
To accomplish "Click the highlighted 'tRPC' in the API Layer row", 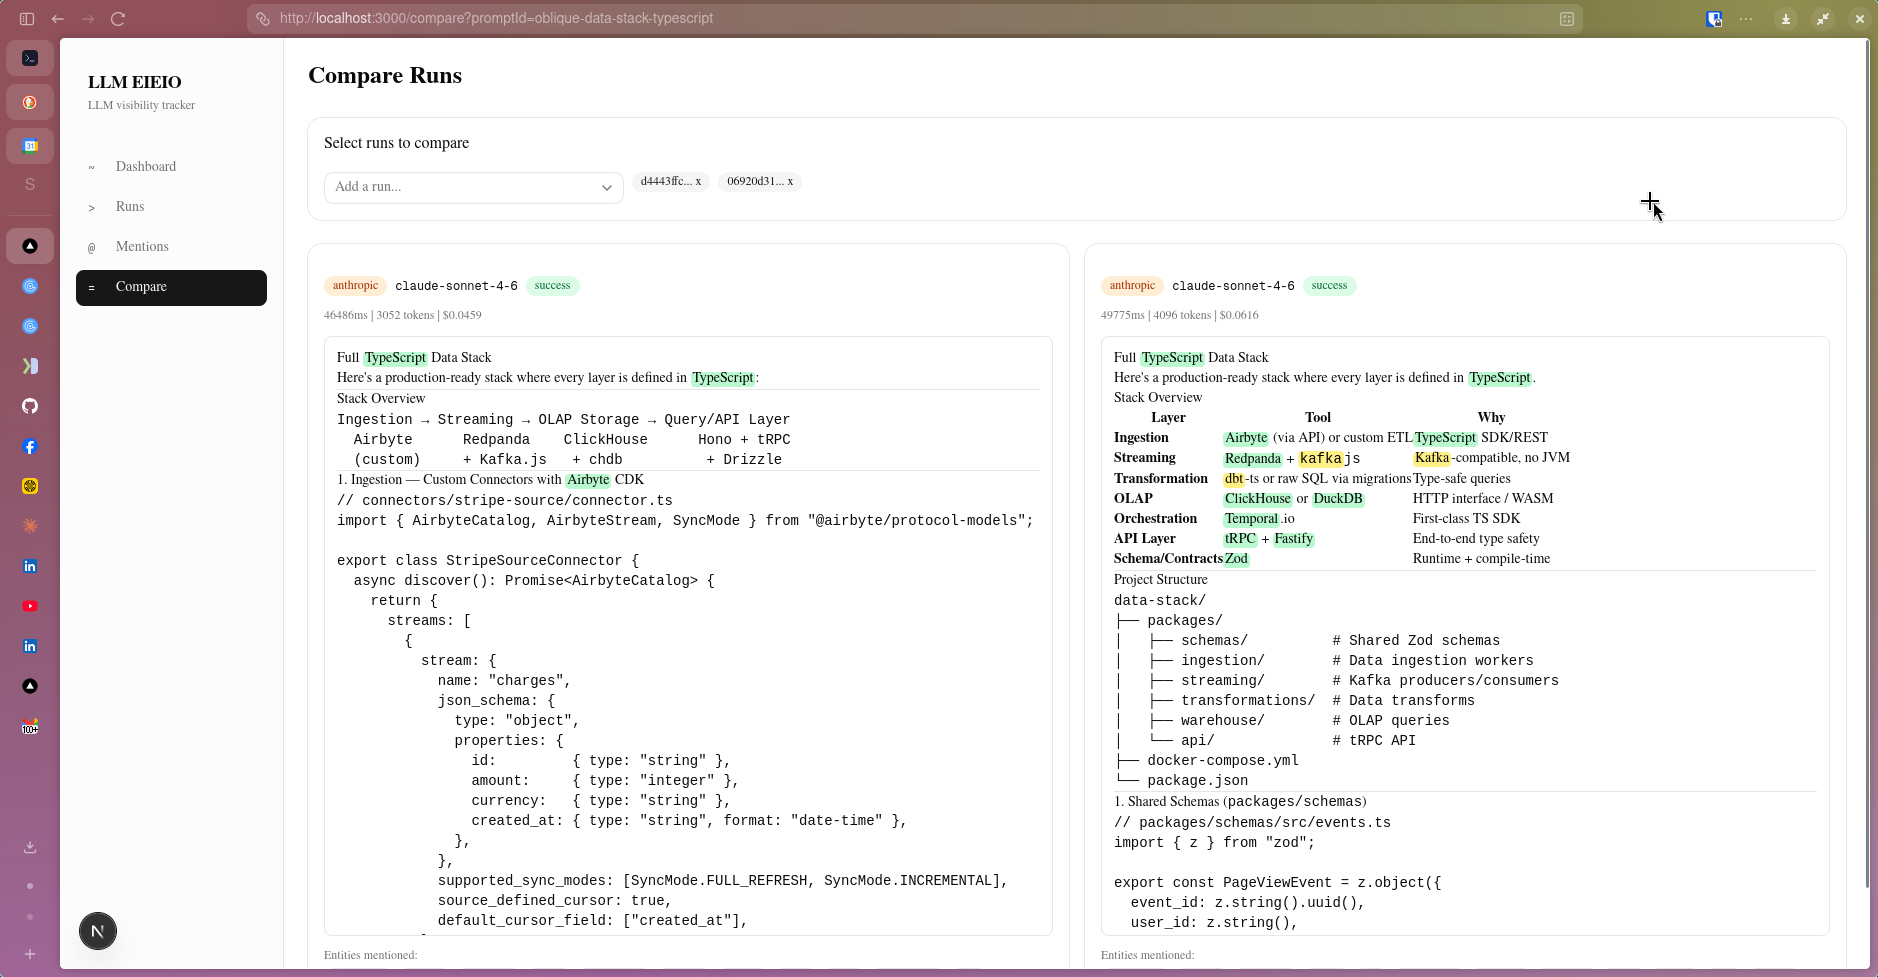I will (x=1240, y=538).
